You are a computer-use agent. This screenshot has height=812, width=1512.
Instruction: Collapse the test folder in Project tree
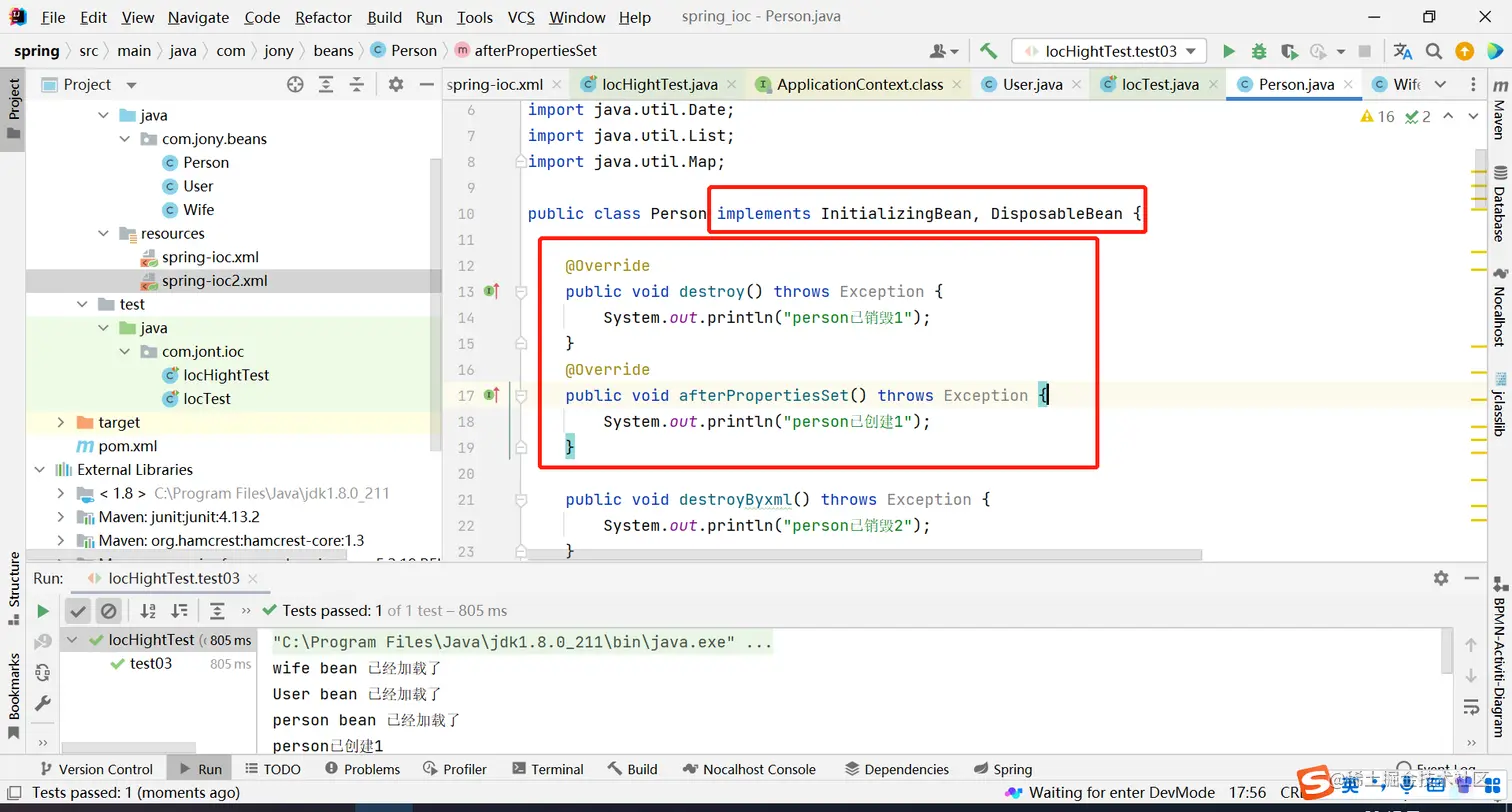[83, 304]
